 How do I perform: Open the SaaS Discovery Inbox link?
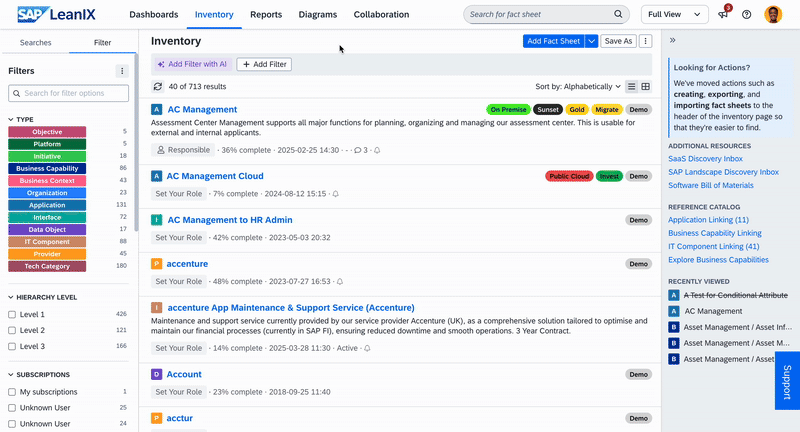pyautogui.click(x=705, y=159)
